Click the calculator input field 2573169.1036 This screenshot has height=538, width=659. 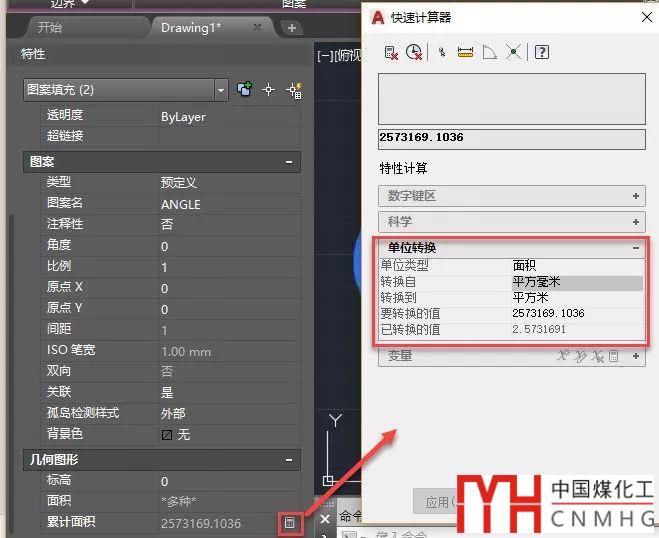(x=511, y=139)
